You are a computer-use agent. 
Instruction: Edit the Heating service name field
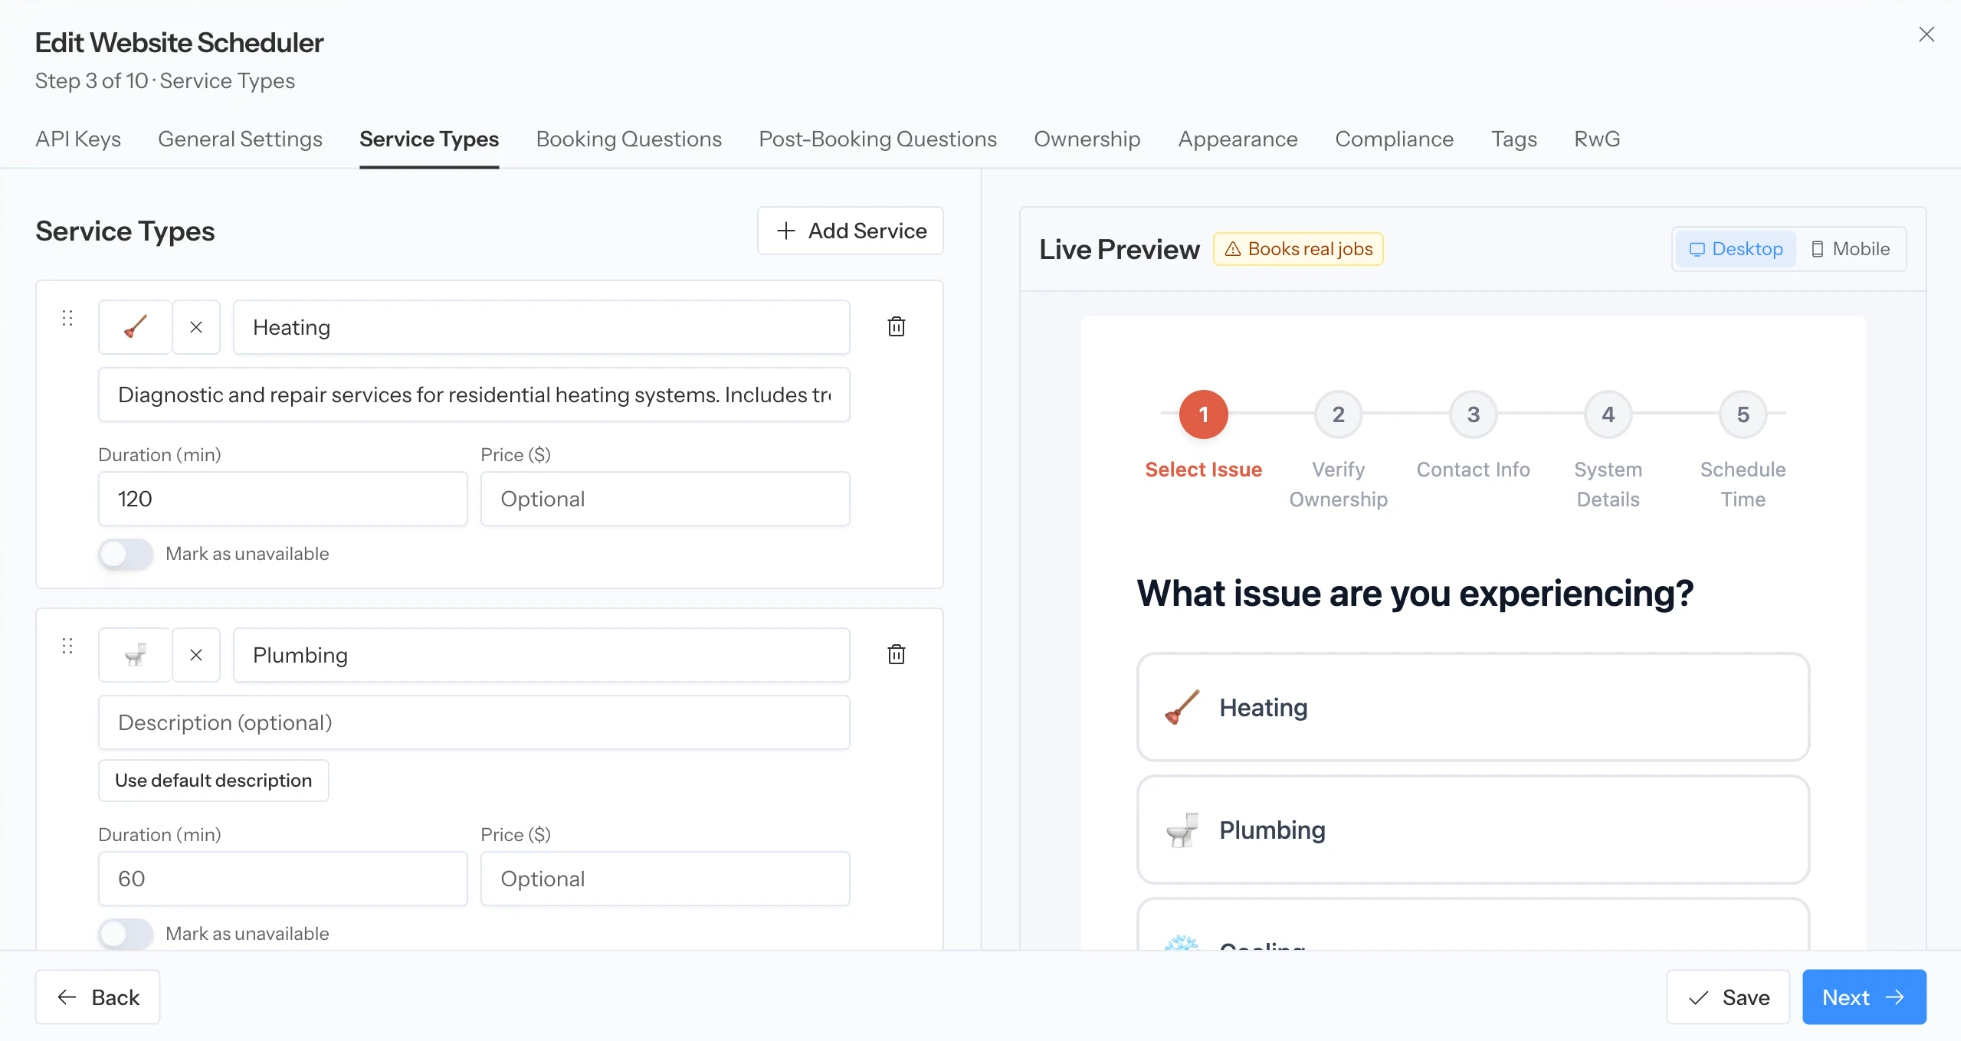[542, 327]
